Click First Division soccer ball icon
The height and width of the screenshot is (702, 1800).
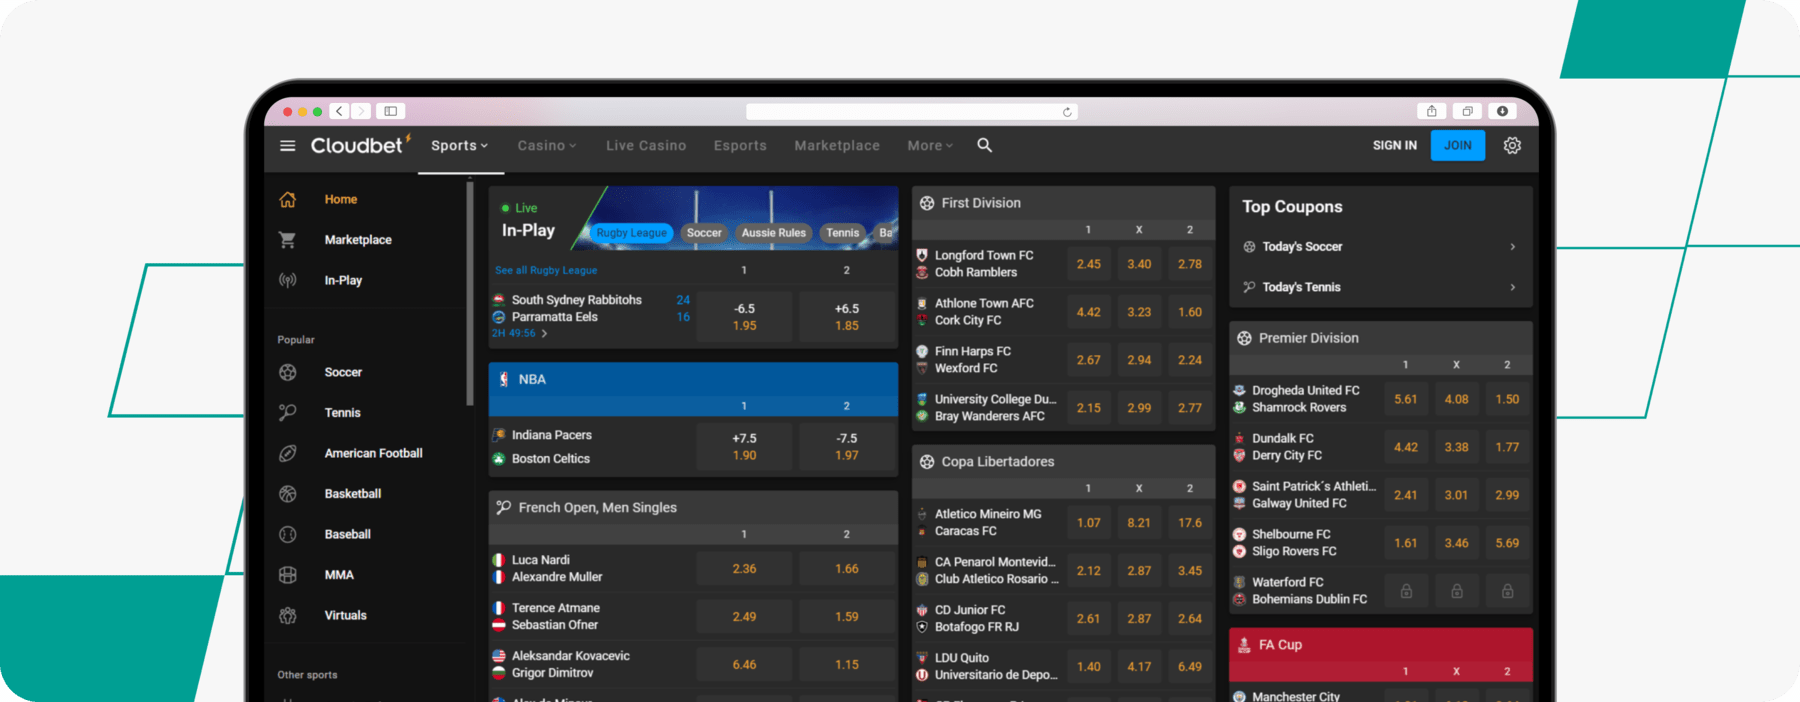pos(927,203)
